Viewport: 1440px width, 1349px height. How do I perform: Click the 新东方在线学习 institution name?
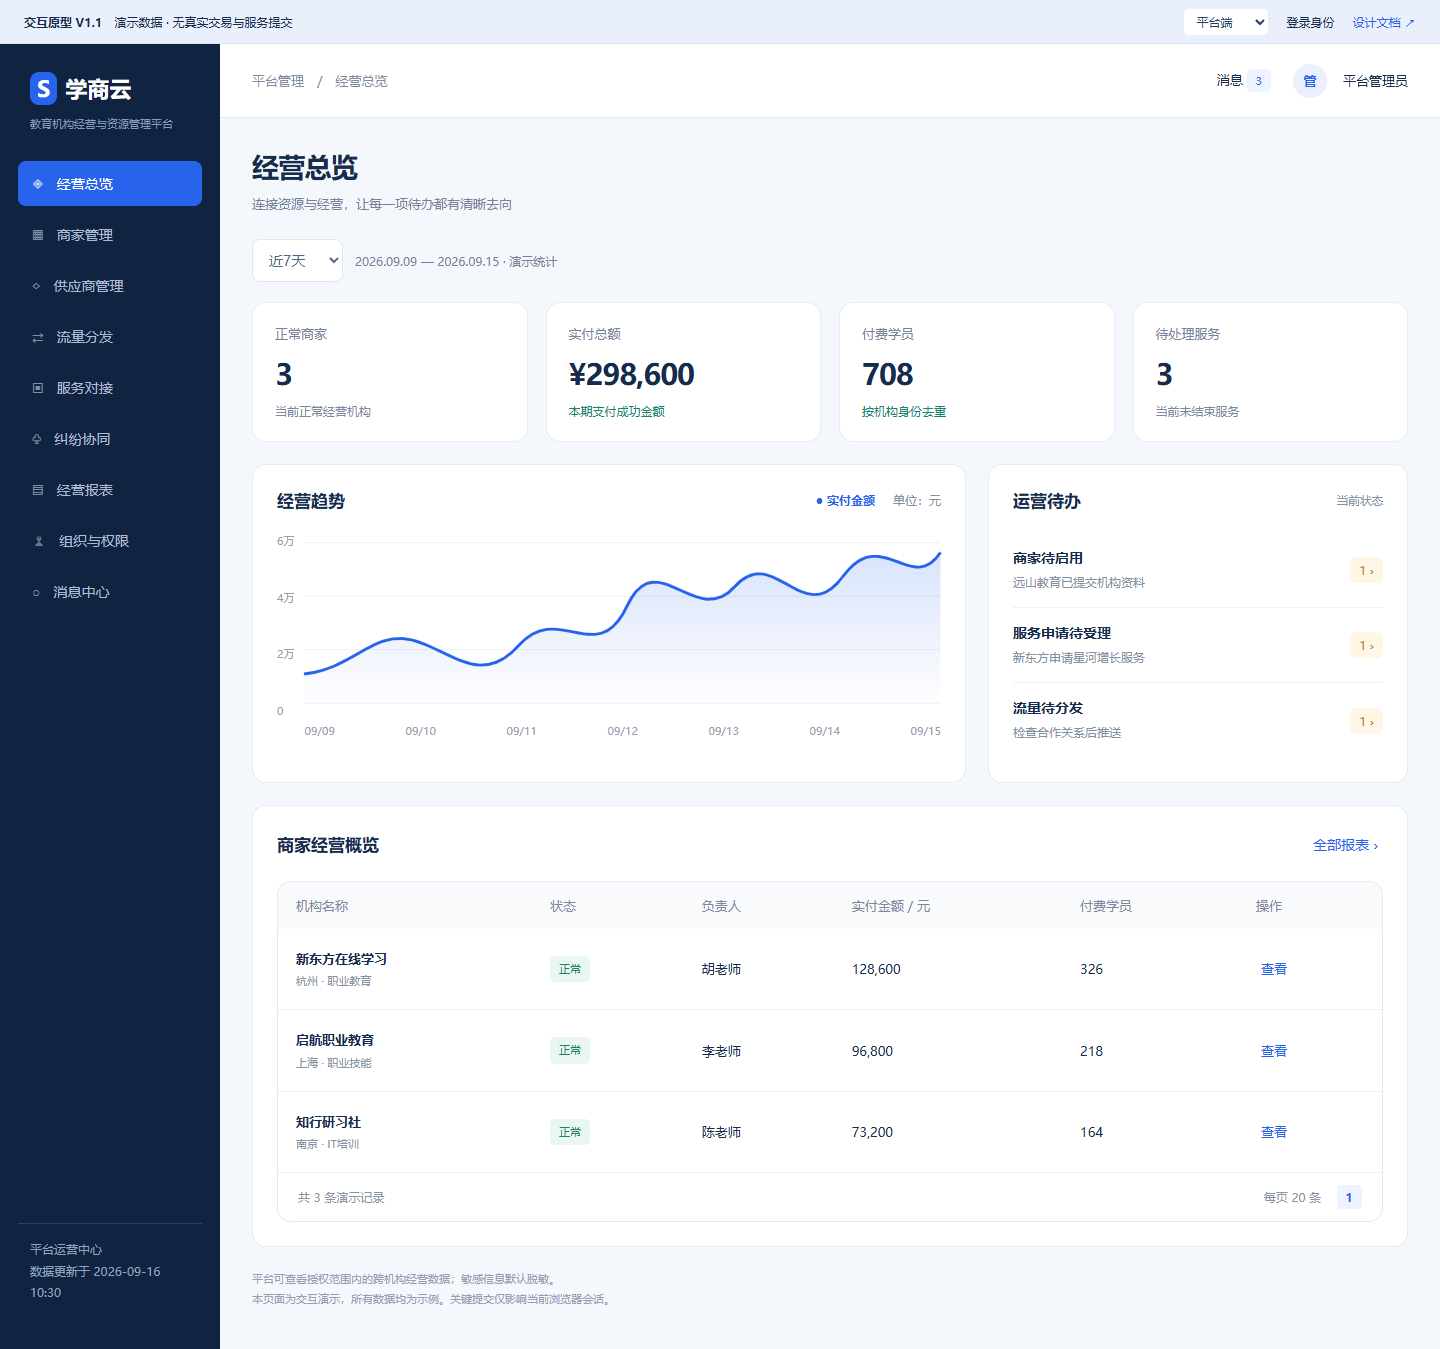click(341, 959)
